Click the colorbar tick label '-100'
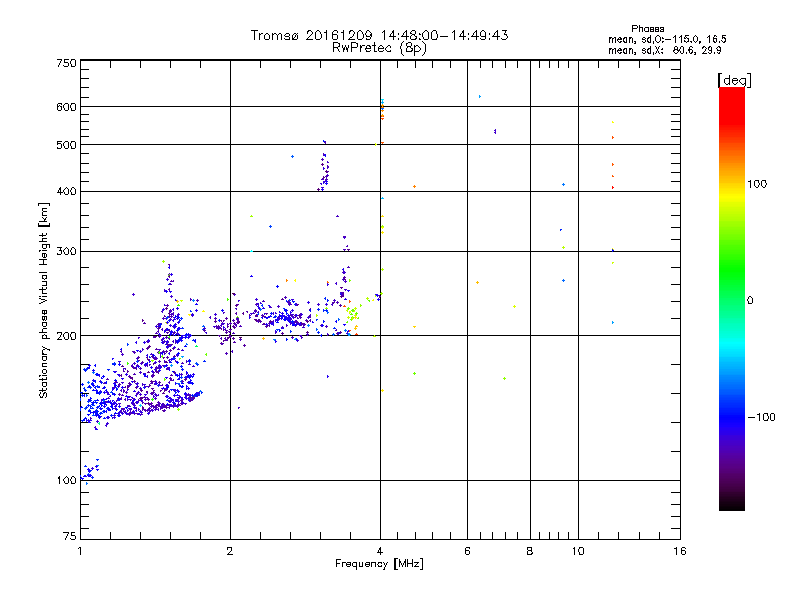800x600 pixels. 762,417
